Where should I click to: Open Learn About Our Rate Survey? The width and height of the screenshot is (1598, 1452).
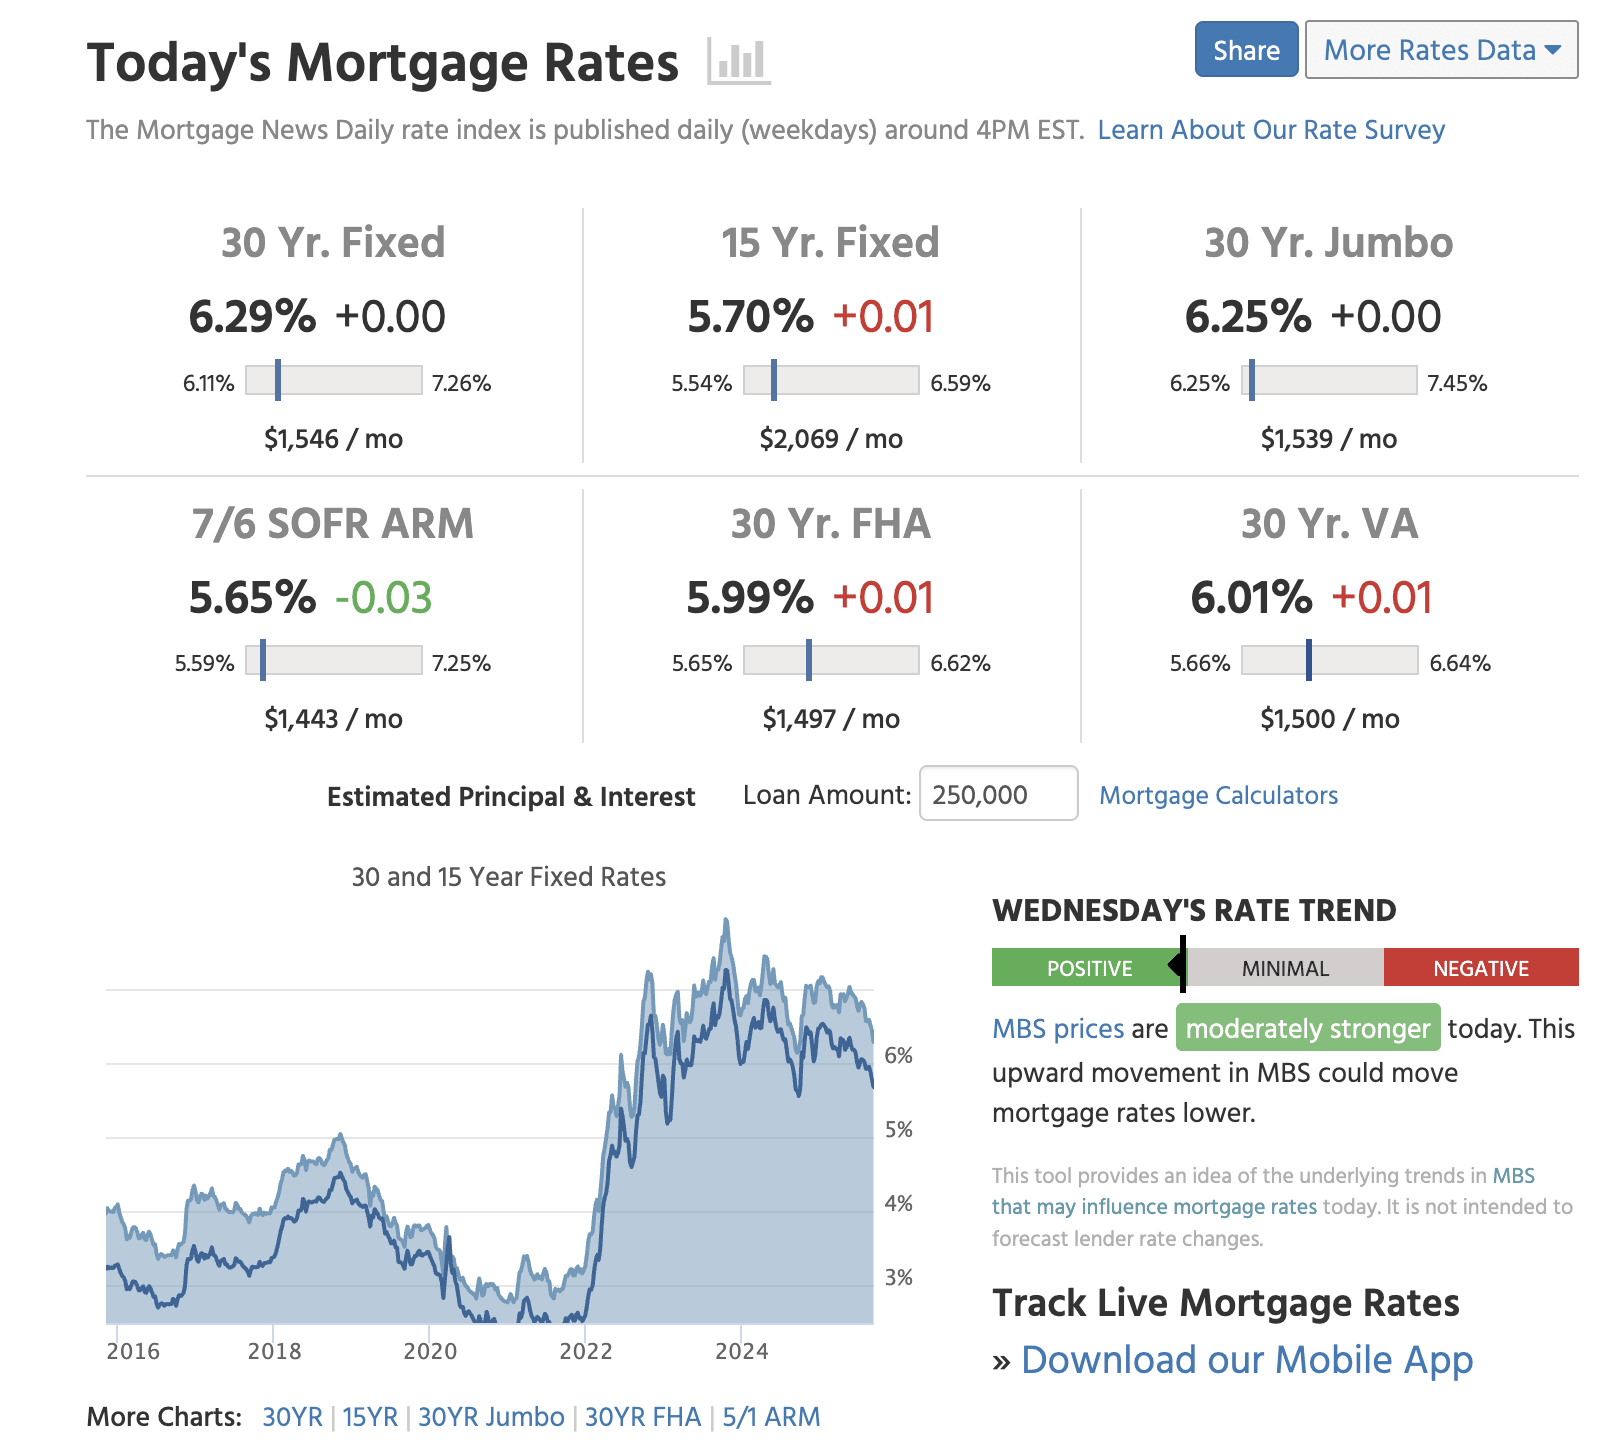1271,129
